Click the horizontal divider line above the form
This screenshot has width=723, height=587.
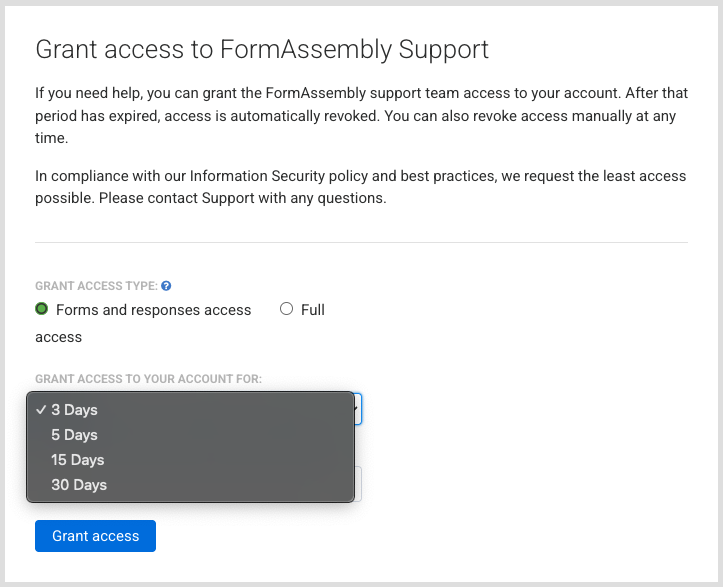point(361,242)
